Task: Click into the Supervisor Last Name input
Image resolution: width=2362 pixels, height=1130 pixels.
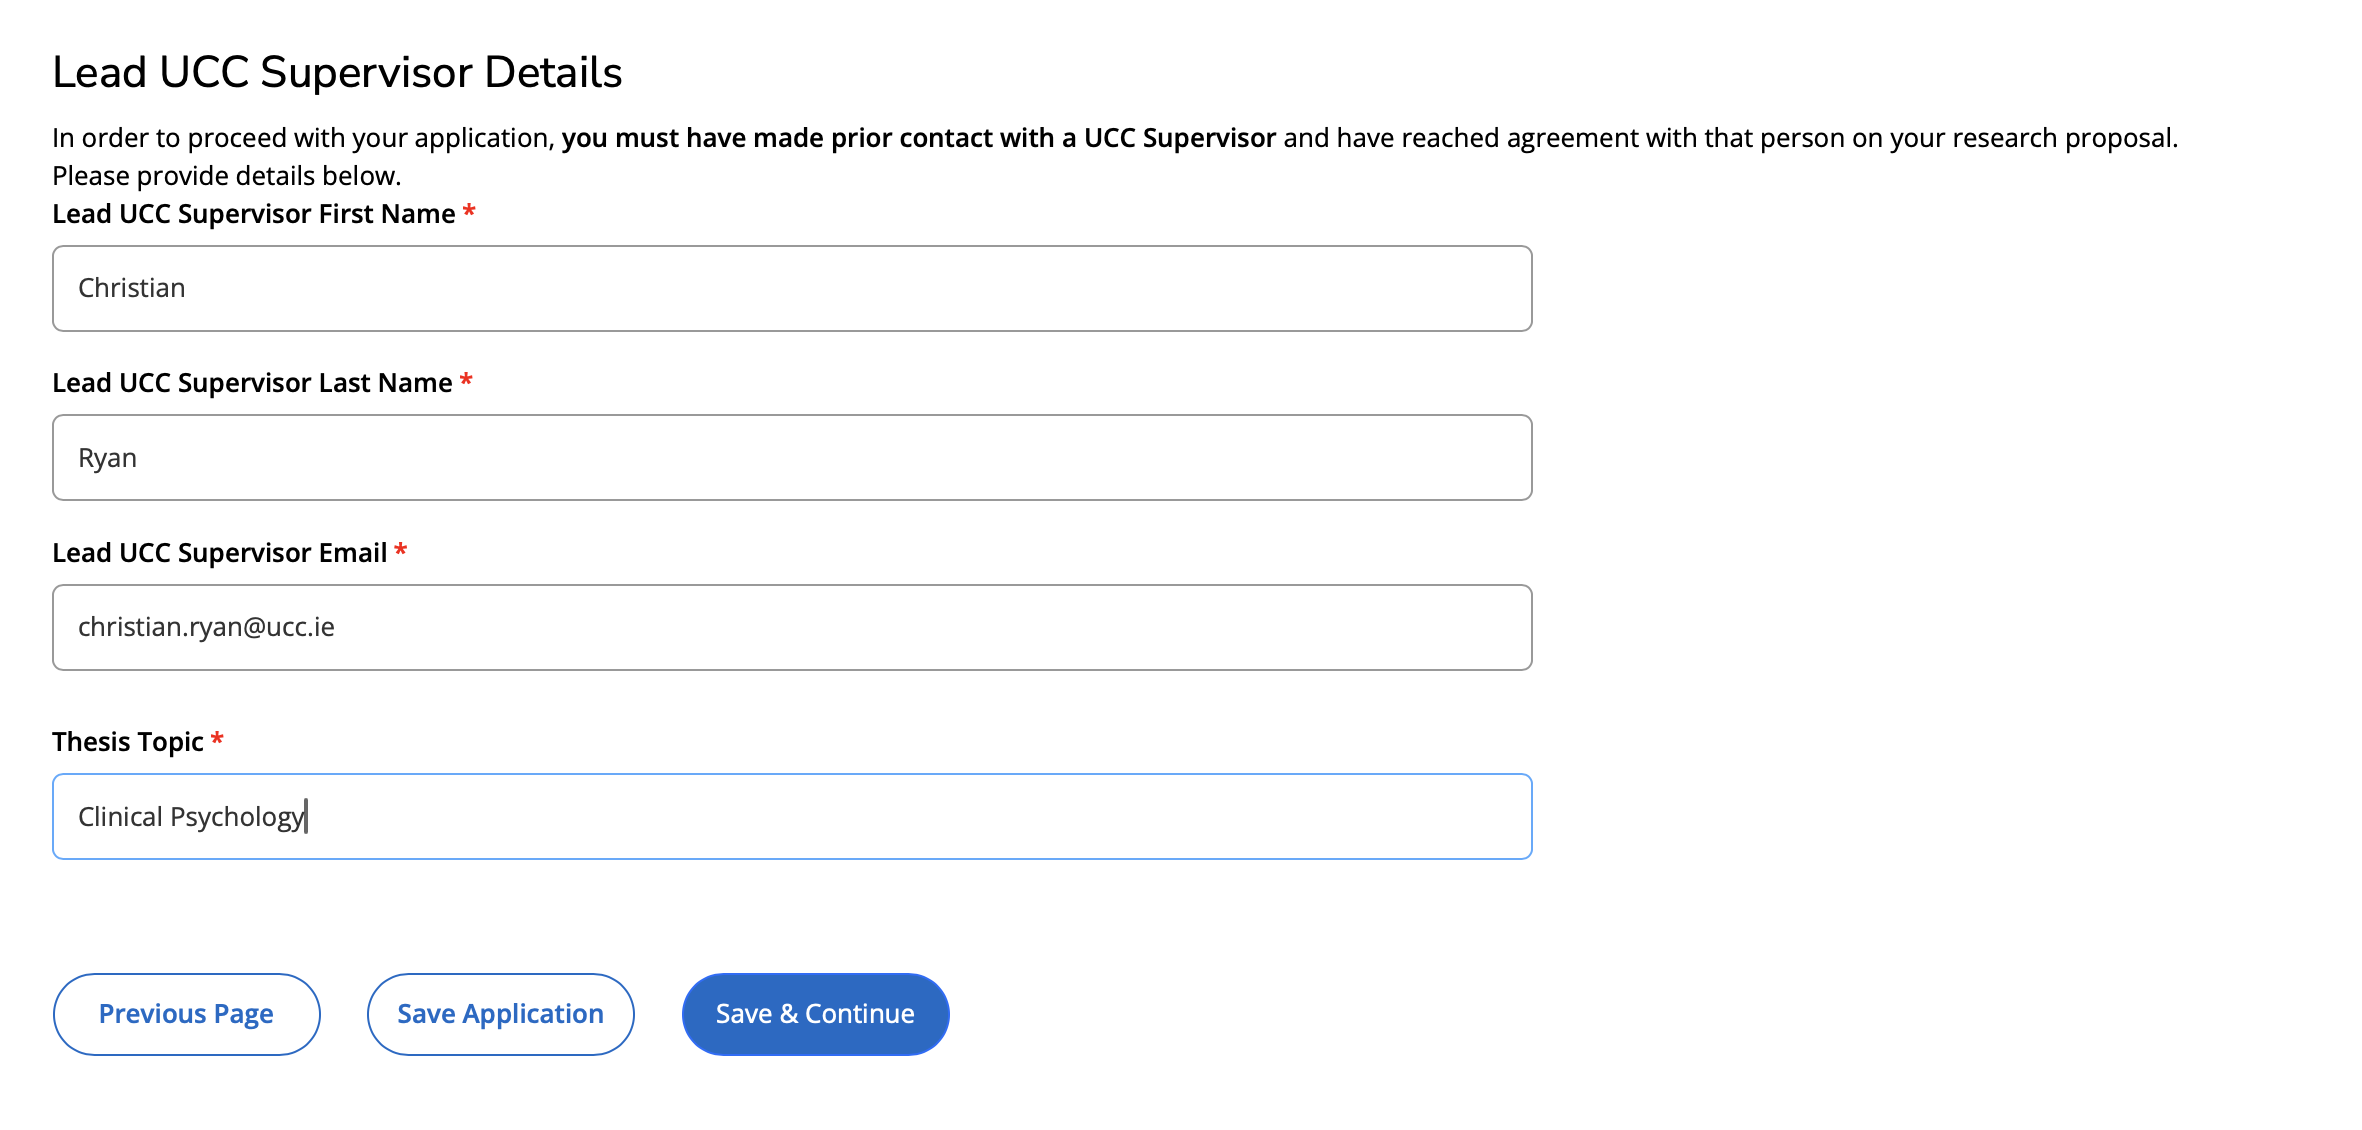Action: (x=791, y=458)
